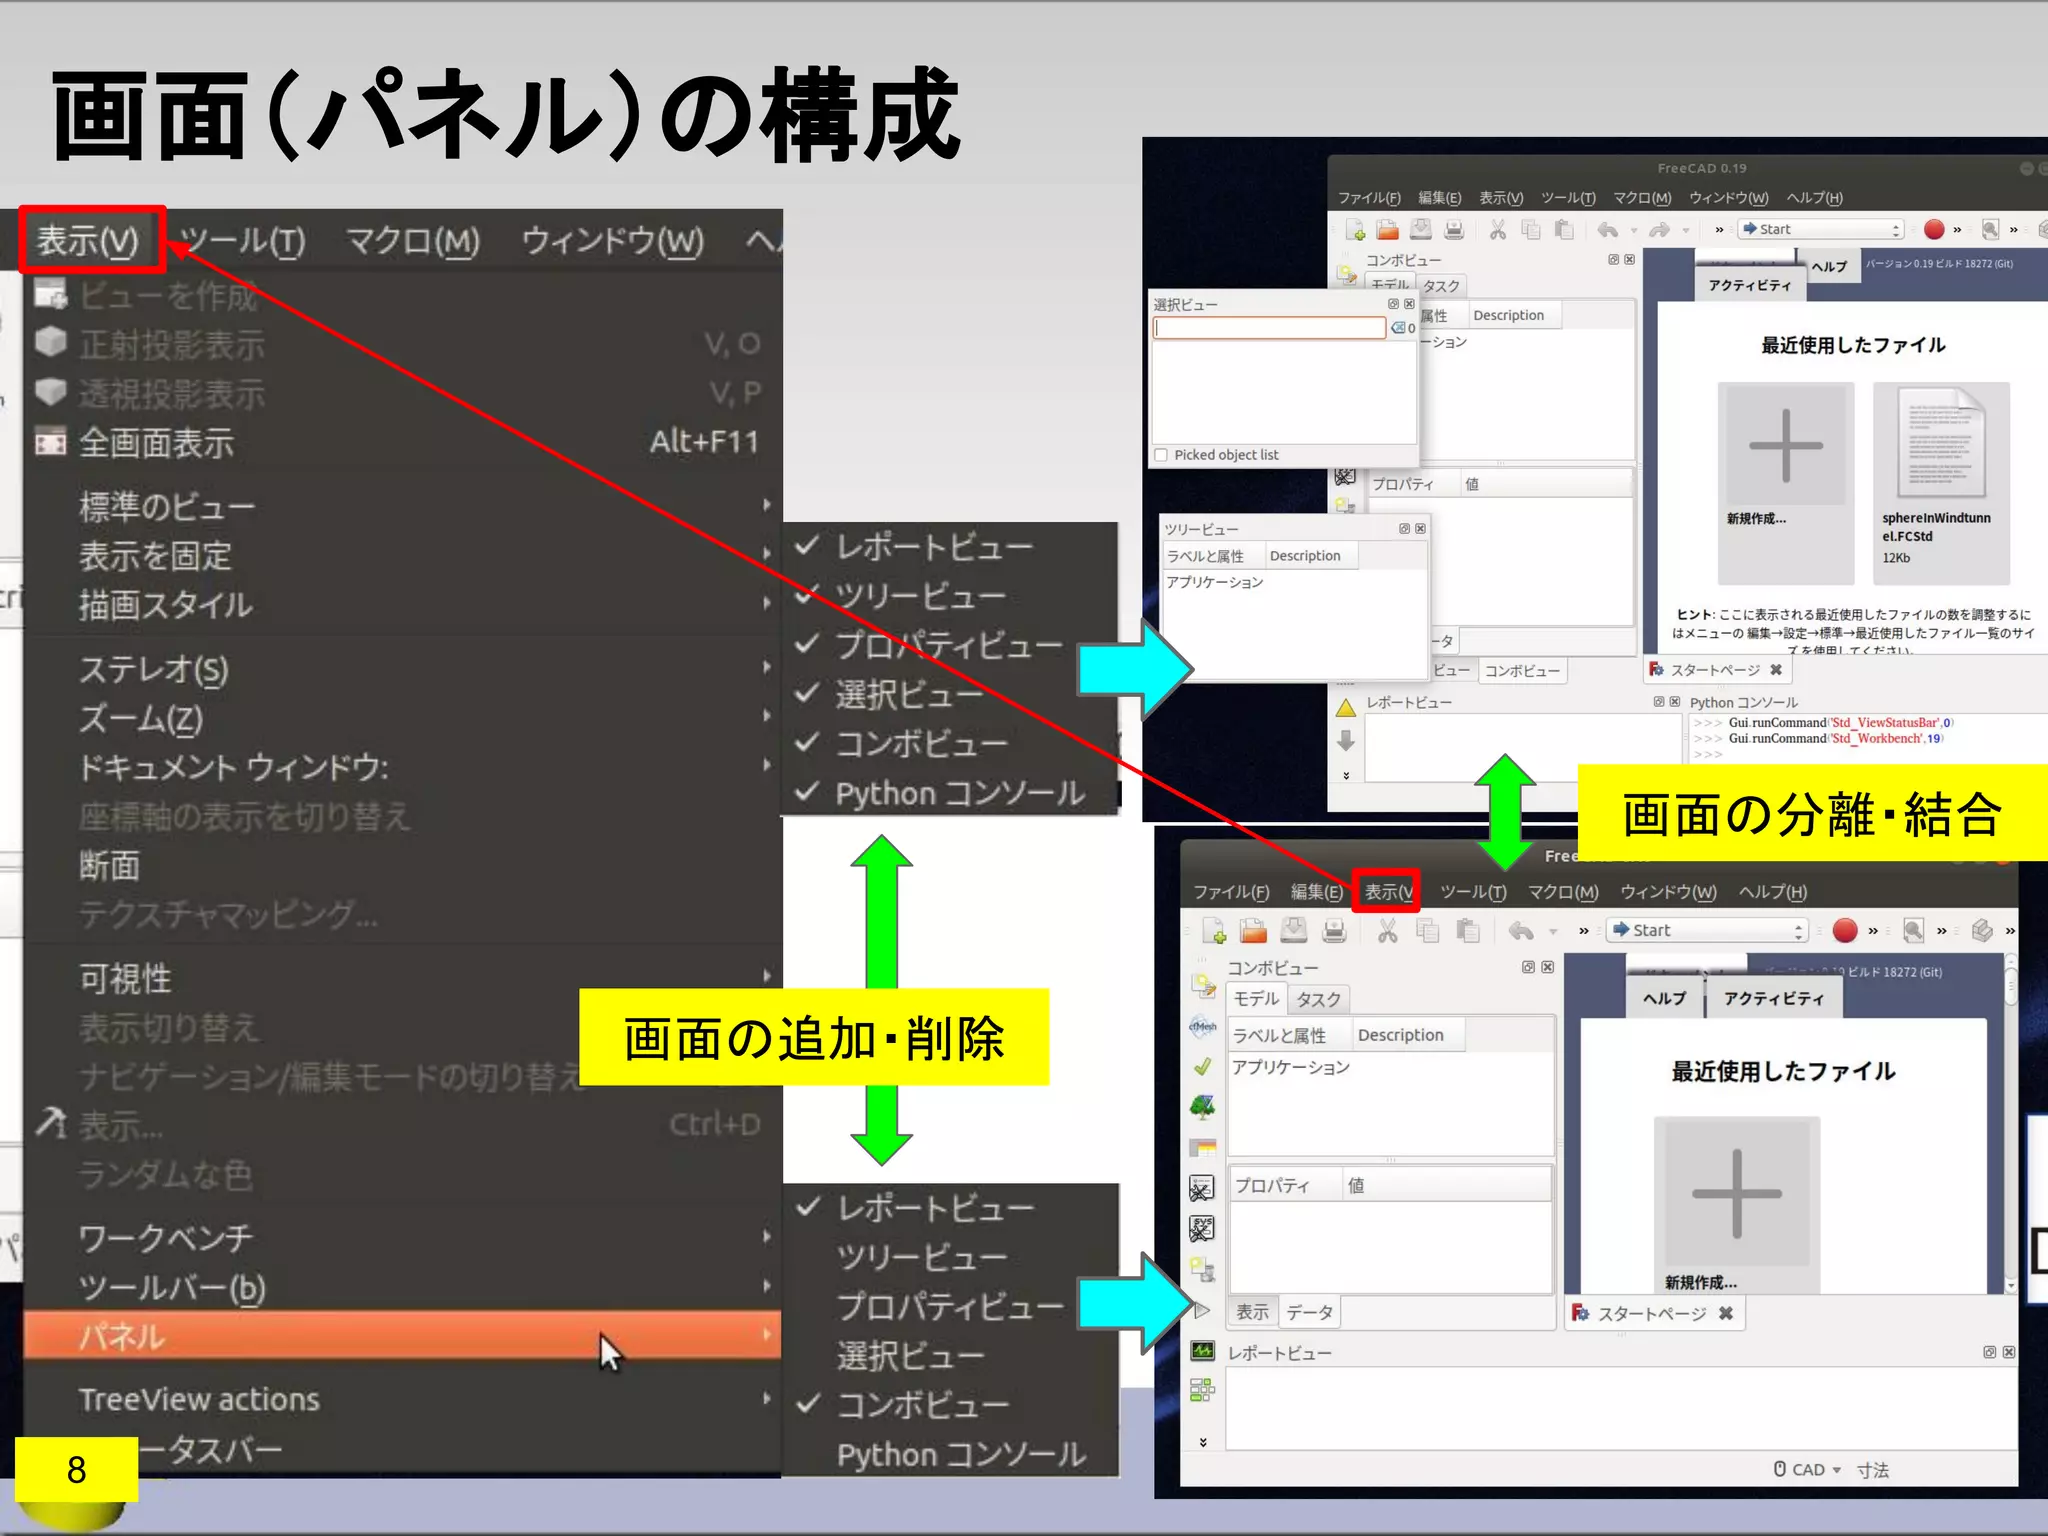This screenshot has height=1536, width=2048.
Task: Click New document icon in lower FreeCAD window
Action: coord(1214,931)
